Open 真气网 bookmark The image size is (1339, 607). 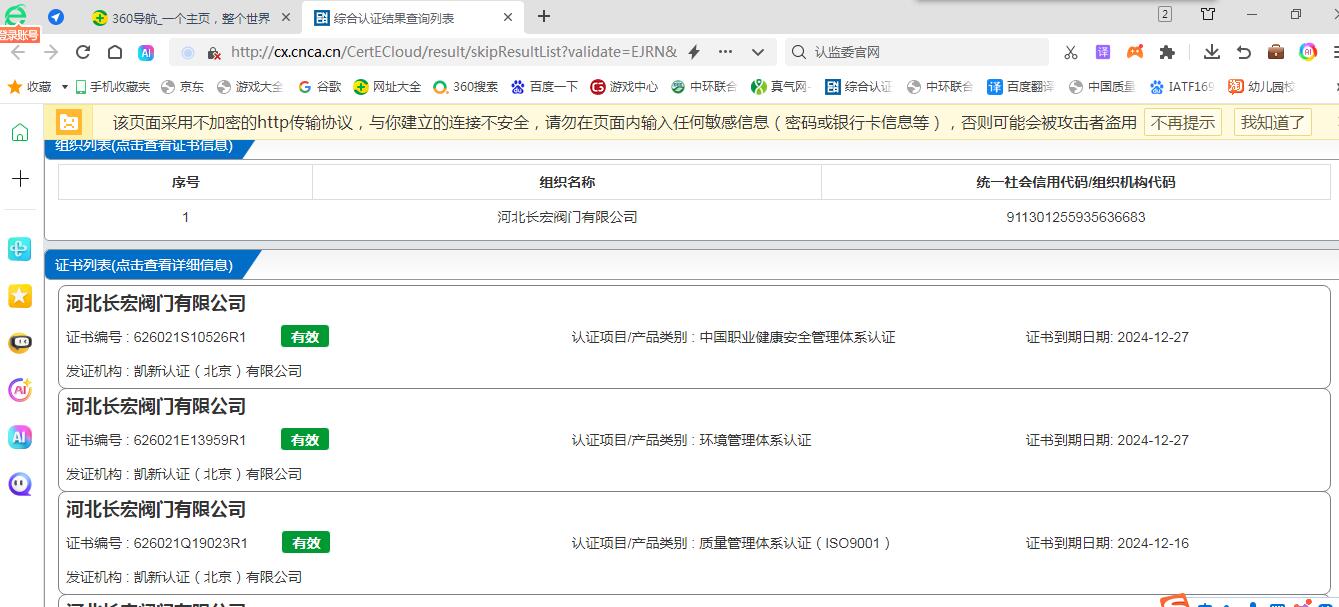(781, 87)
